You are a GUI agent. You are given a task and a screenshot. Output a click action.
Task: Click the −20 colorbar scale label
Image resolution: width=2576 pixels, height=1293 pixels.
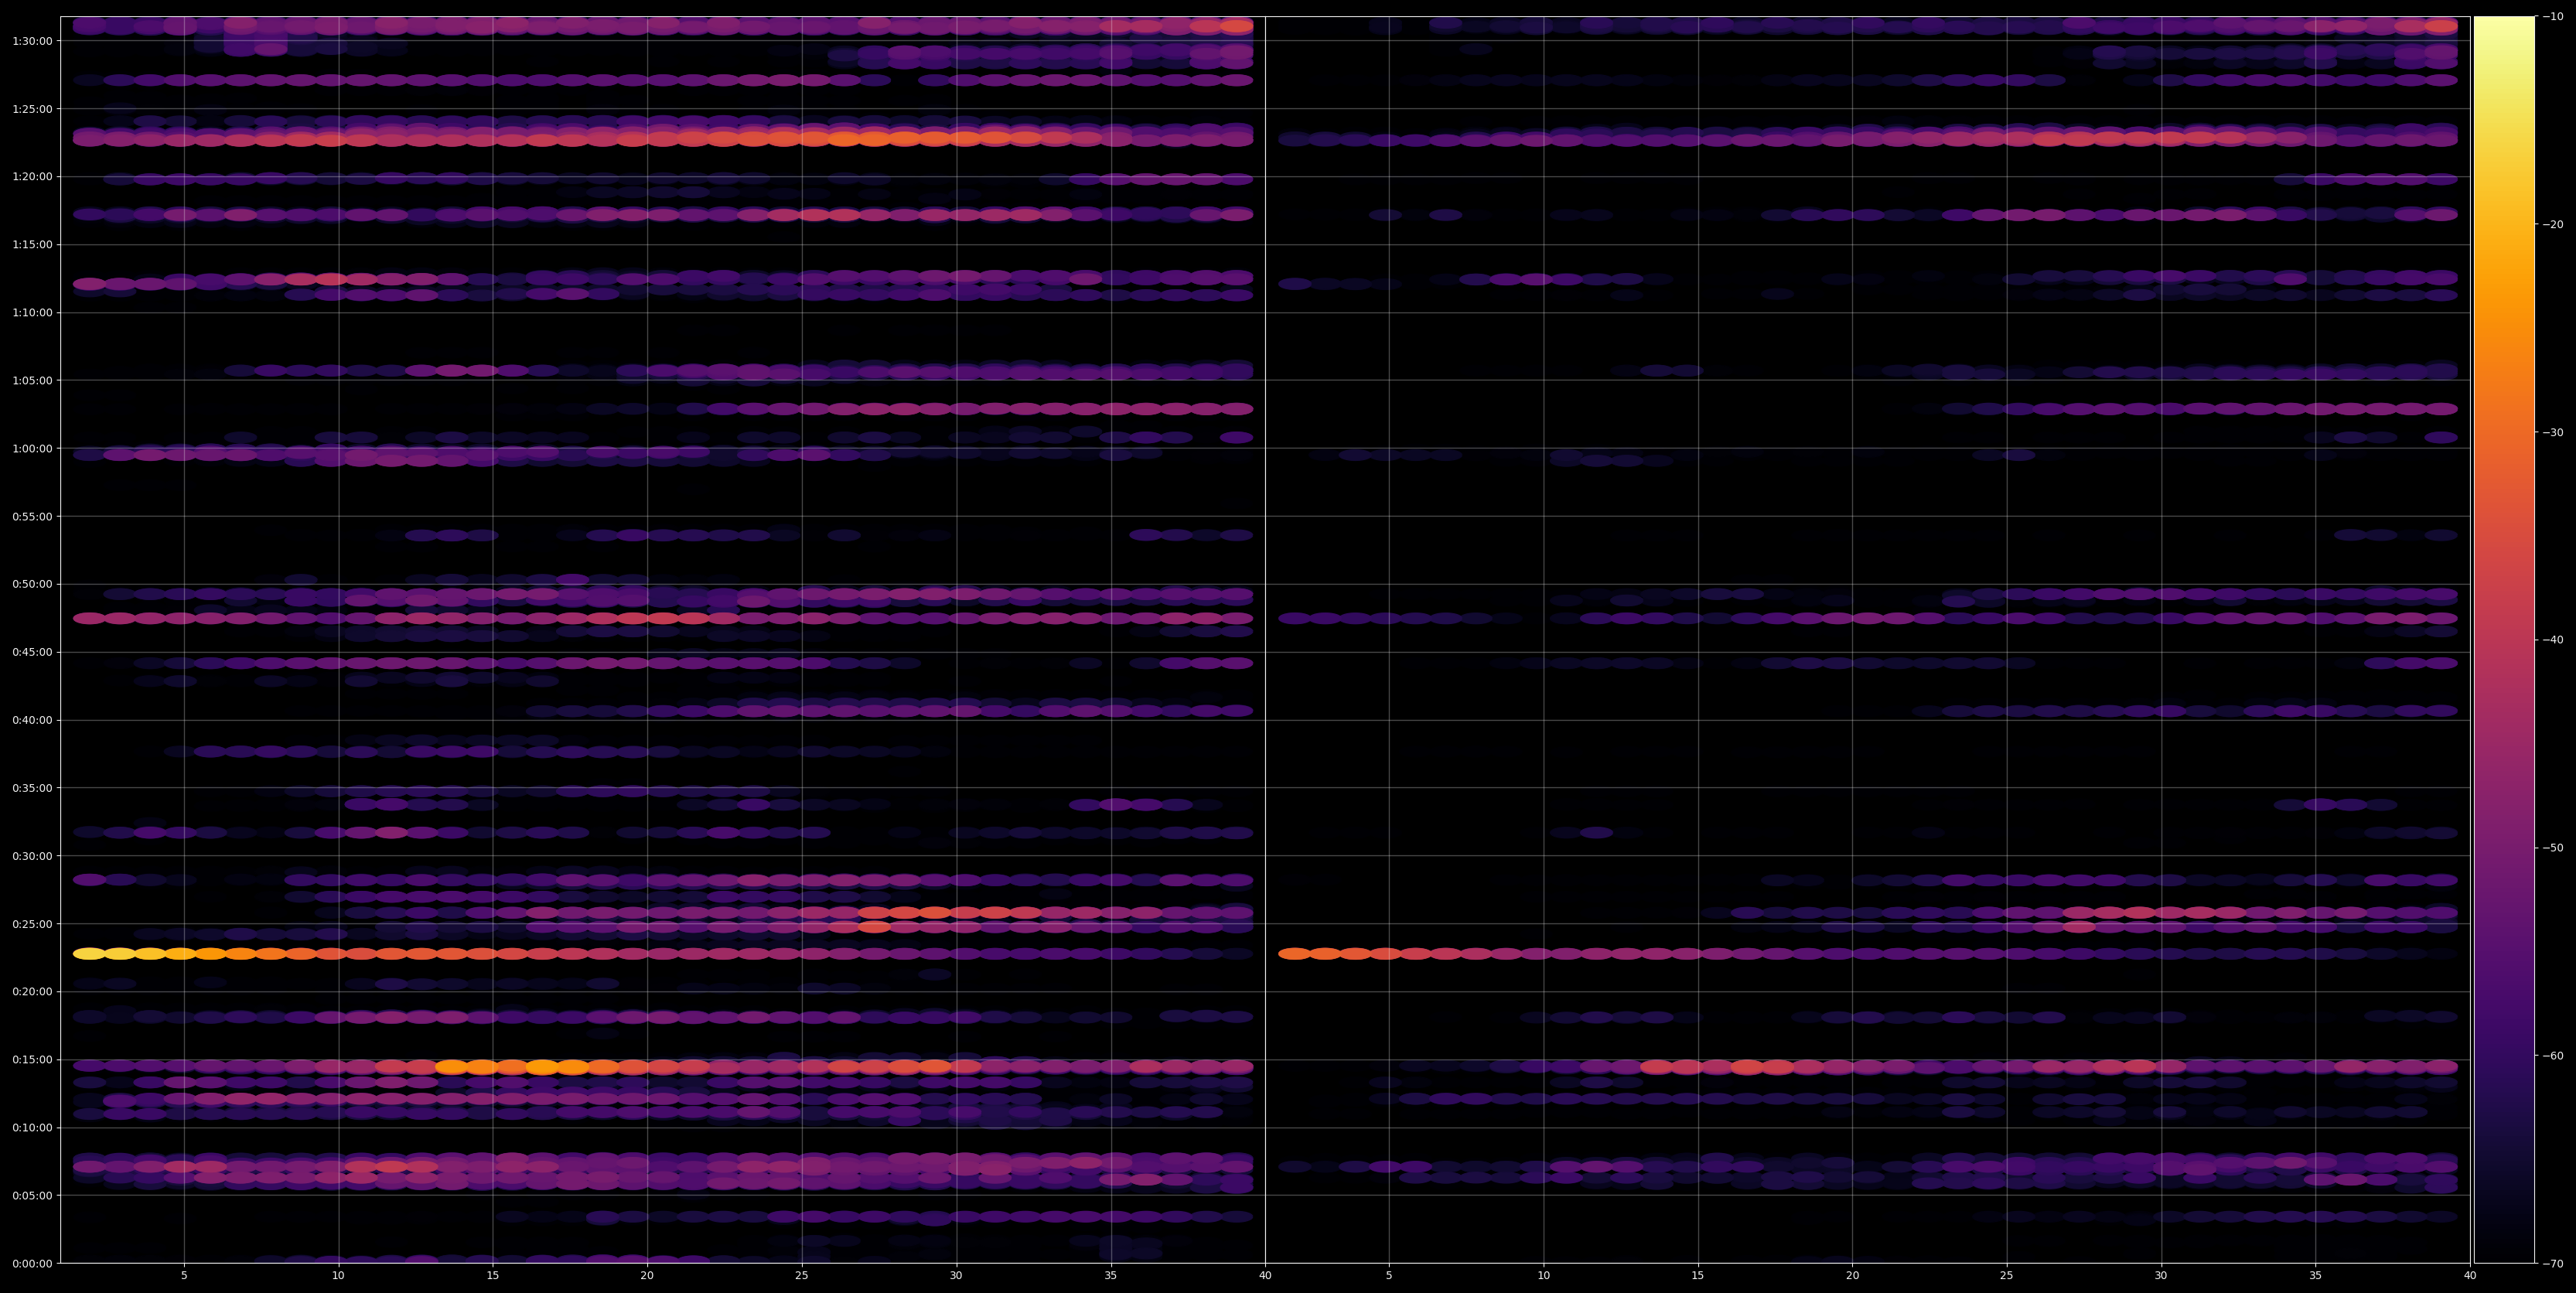(2553, 225)
